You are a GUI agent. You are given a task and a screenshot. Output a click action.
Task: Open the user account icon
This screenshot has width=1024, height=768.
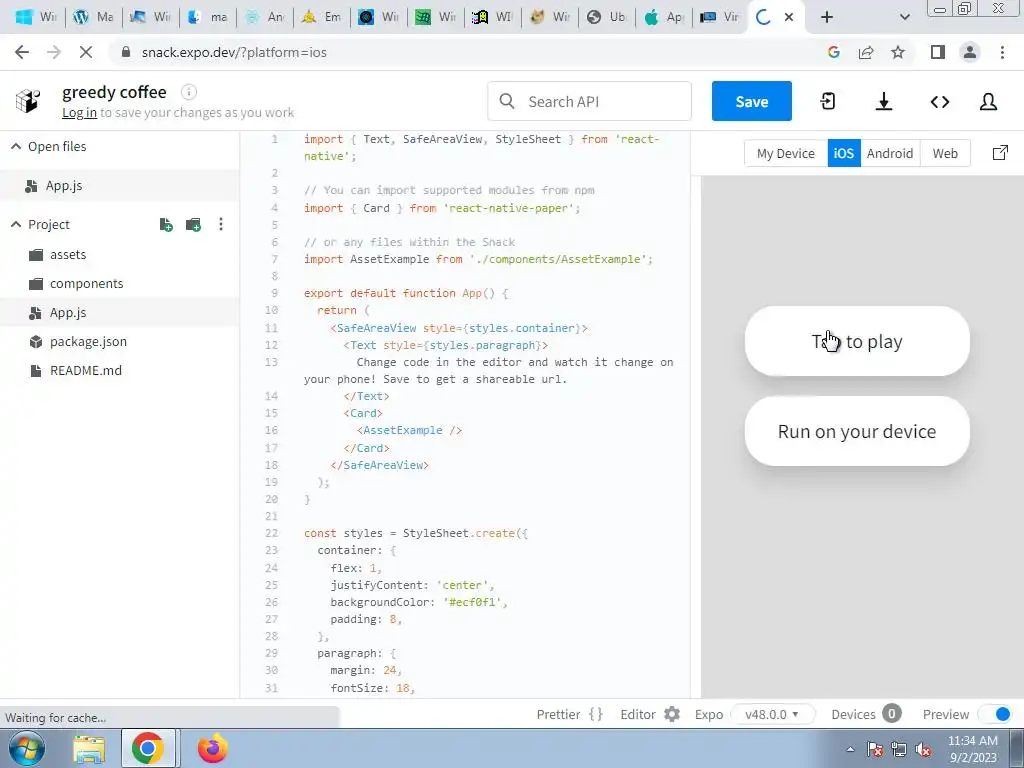tap(989, 101)
